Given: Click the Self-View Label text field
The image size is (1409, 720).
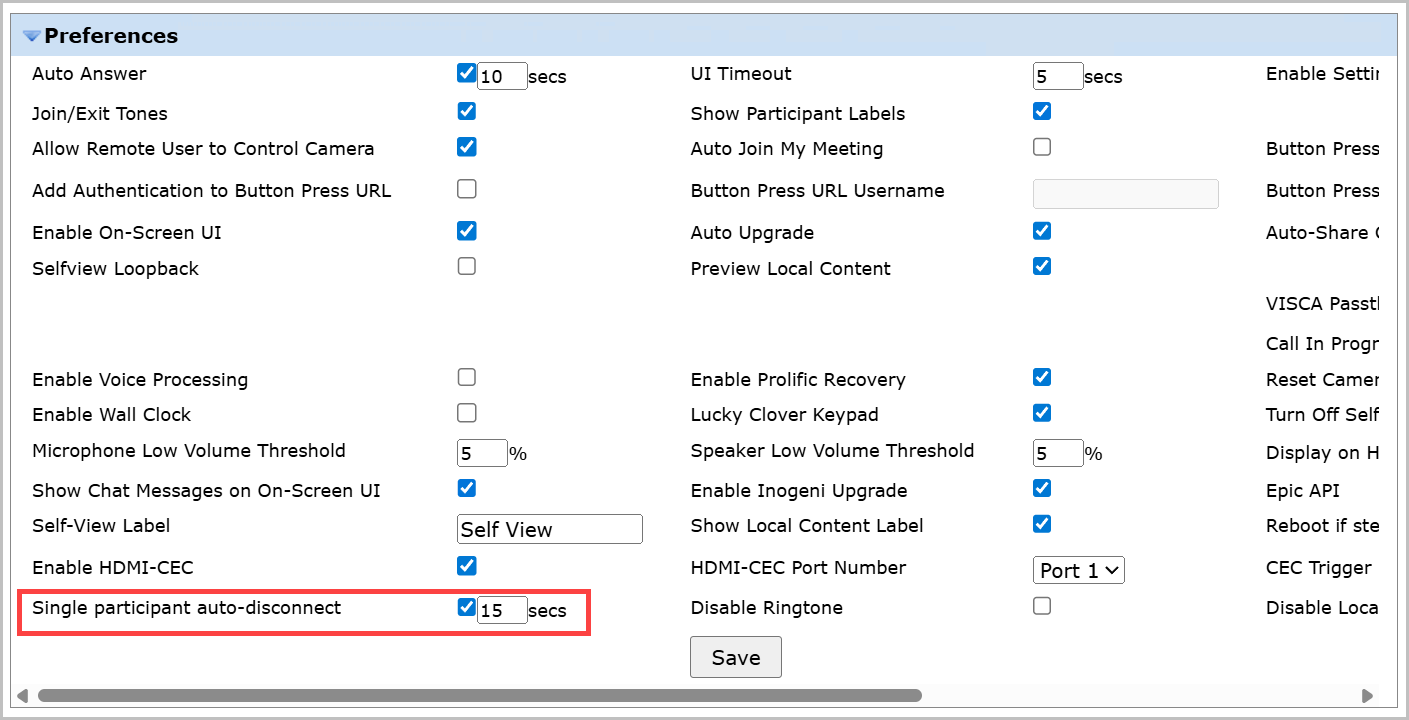Looking at the screenshot, I should click(x=549, y=529).
